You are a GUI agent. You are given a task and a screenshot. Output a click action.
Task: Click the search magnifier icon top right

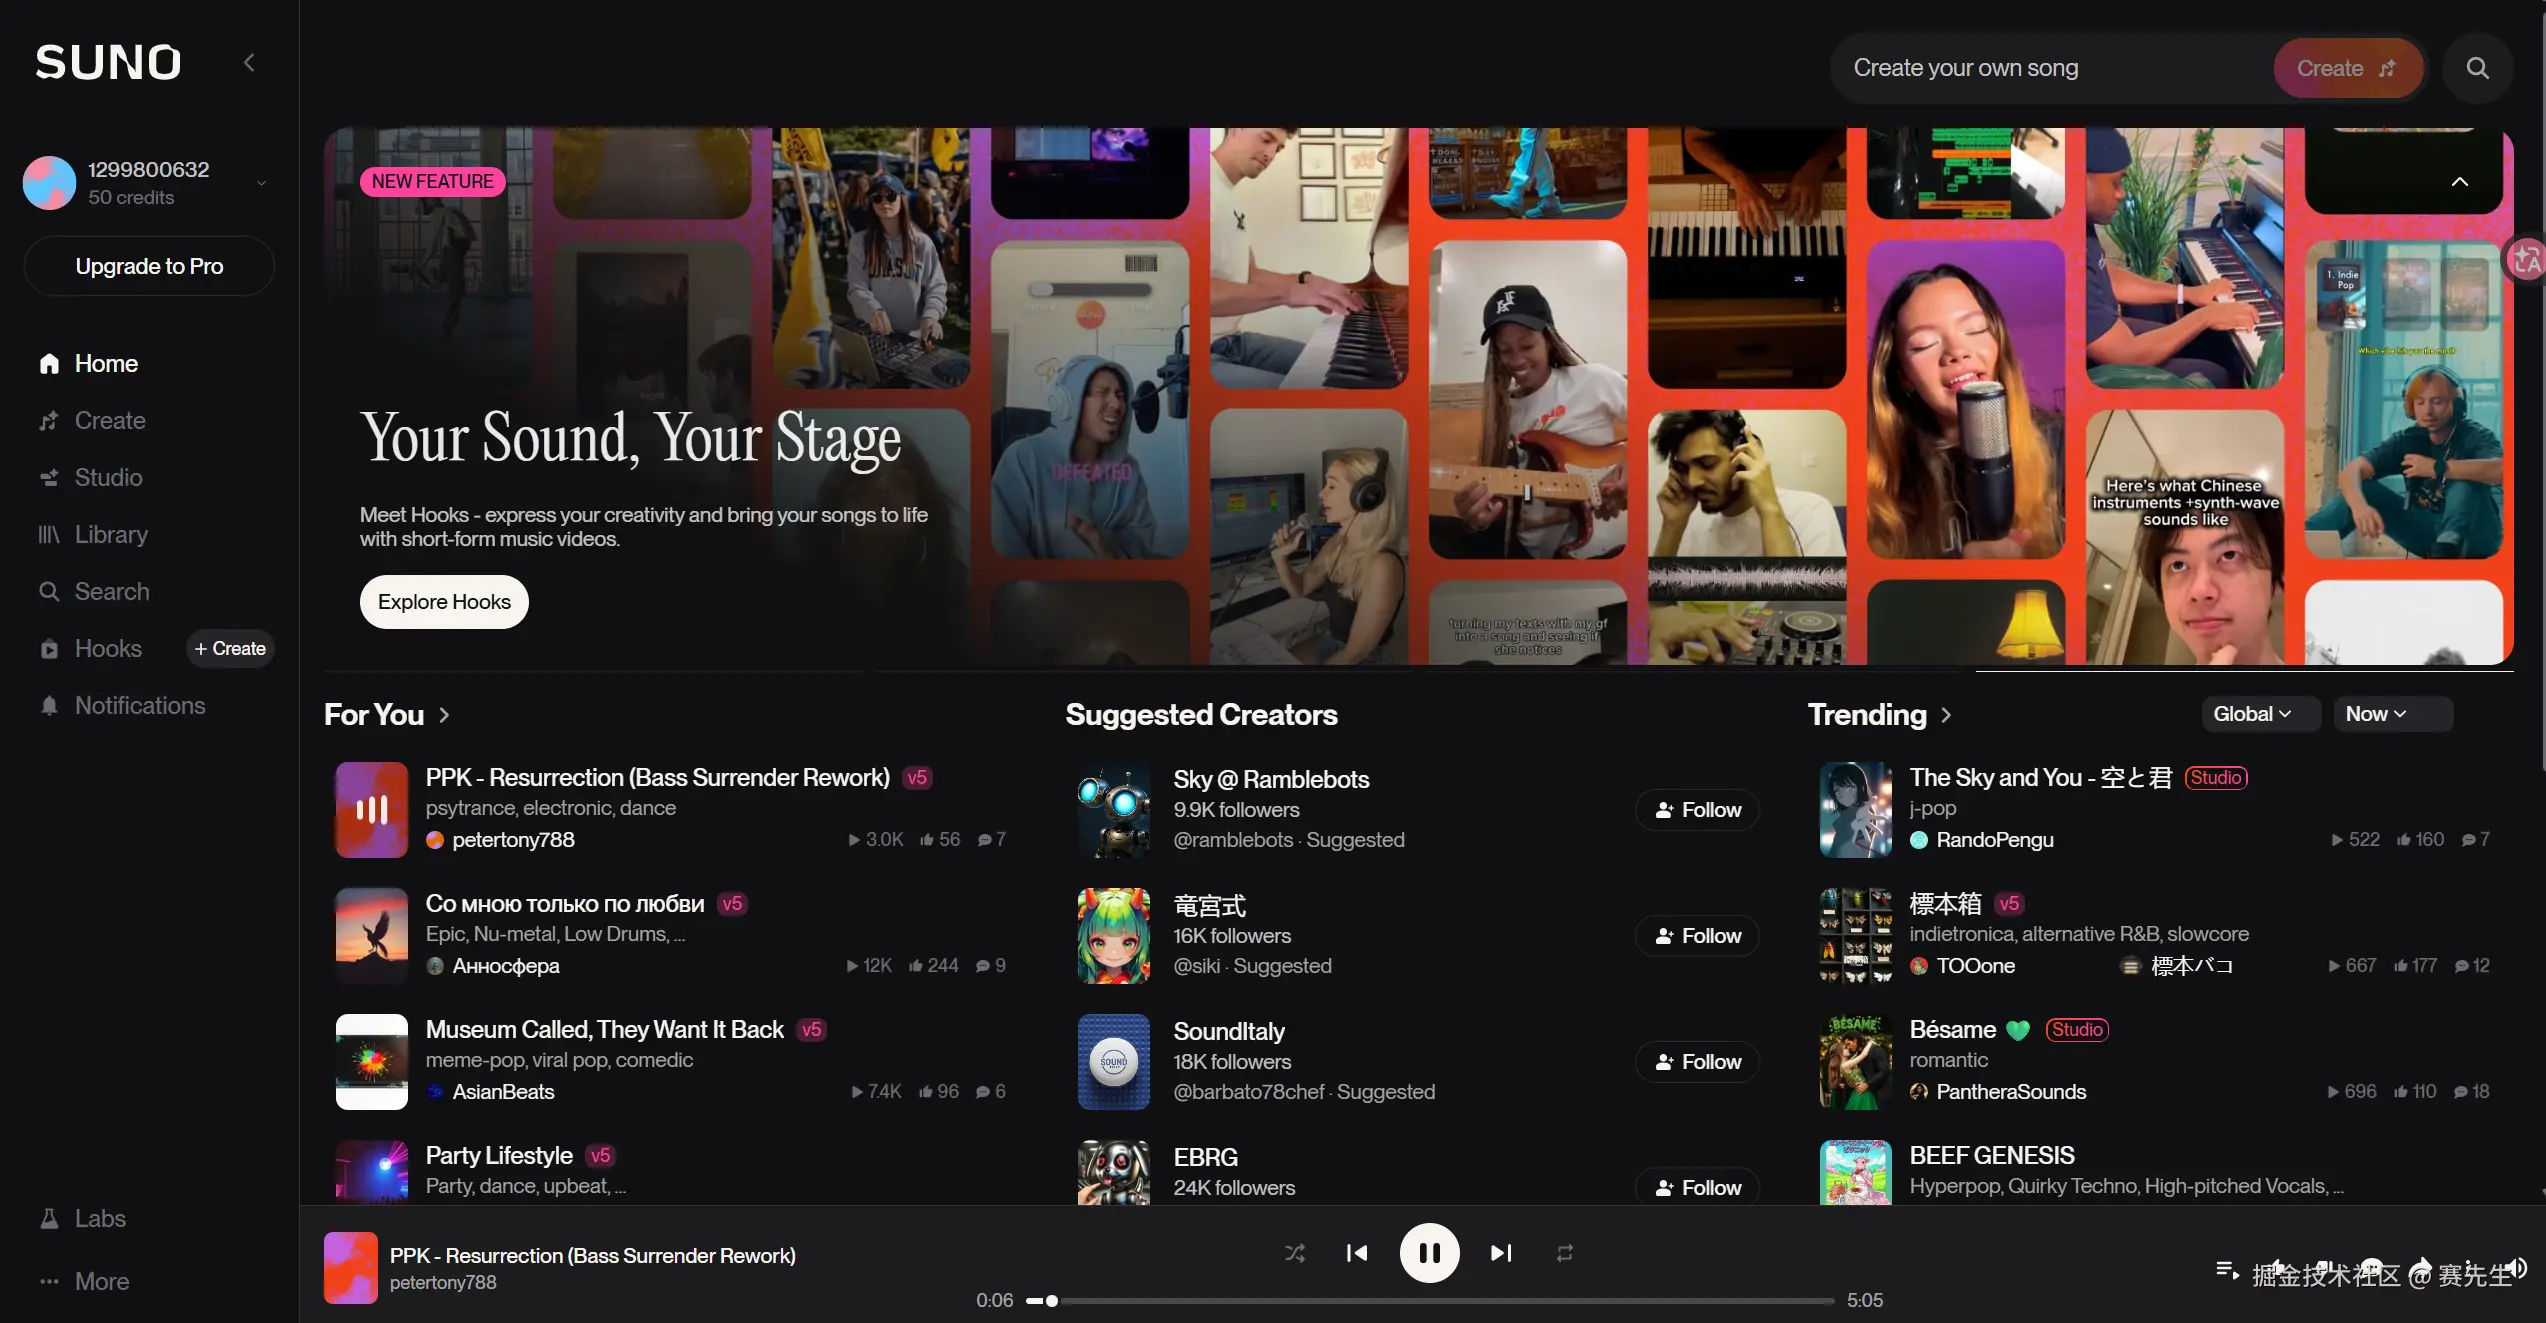pos(2477,68)
